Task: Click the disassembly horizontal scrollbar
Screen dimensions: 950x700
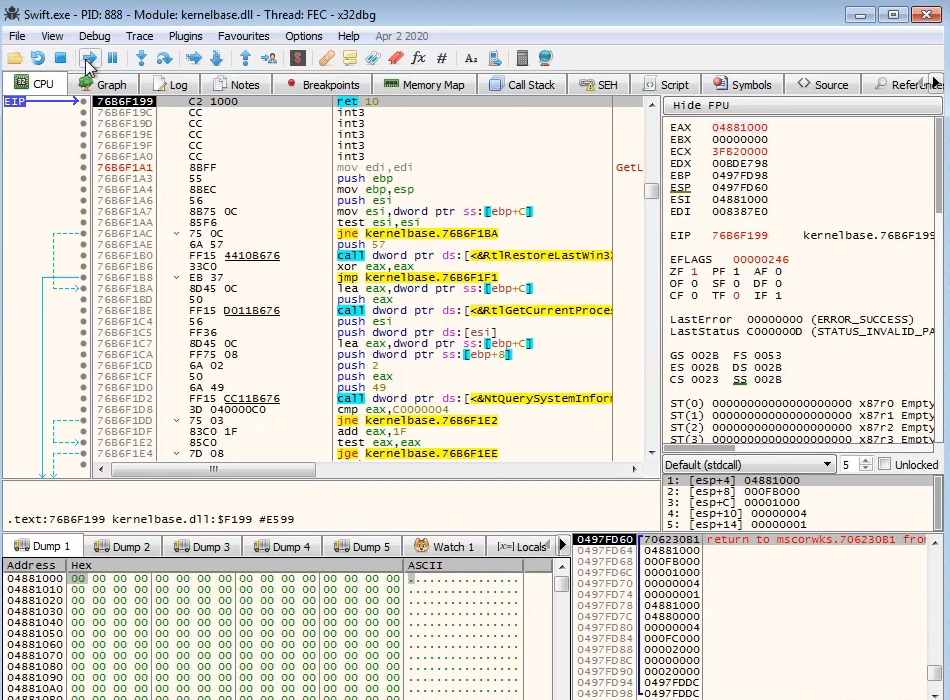Action: [x=212, y=469]
